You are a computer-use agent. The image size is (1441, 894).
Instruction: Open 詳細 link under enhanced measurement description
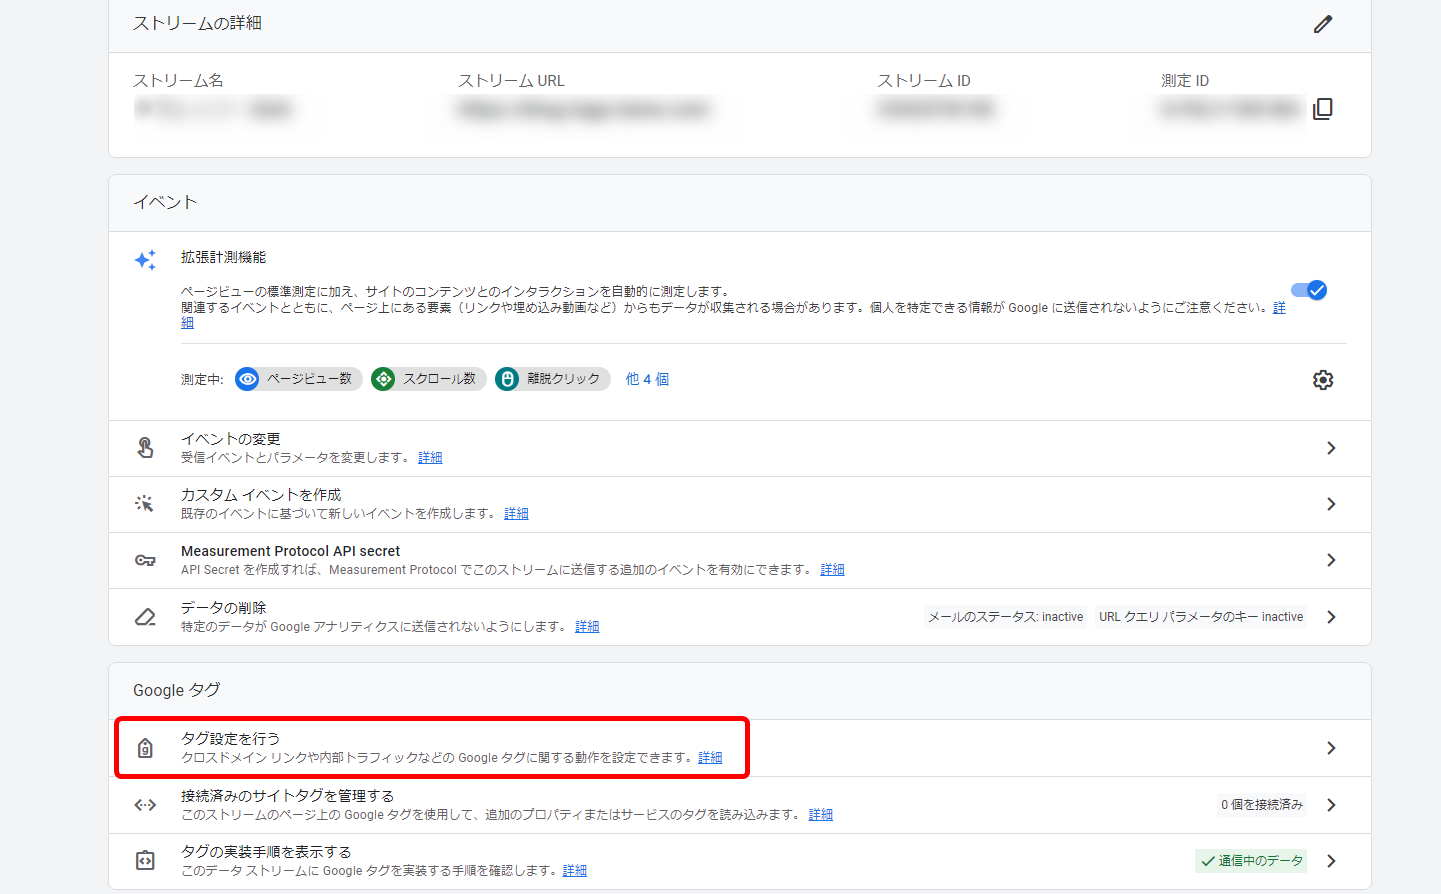[x=1279, y=308]
